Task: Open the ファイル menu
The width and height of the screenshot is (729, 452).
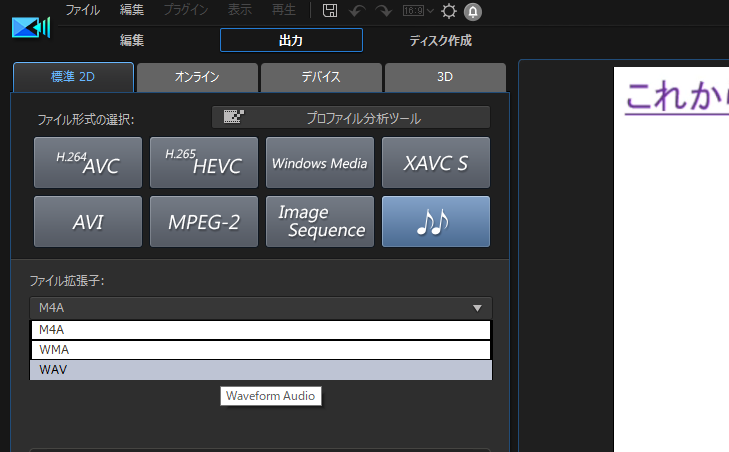Action: pos(82,10)
